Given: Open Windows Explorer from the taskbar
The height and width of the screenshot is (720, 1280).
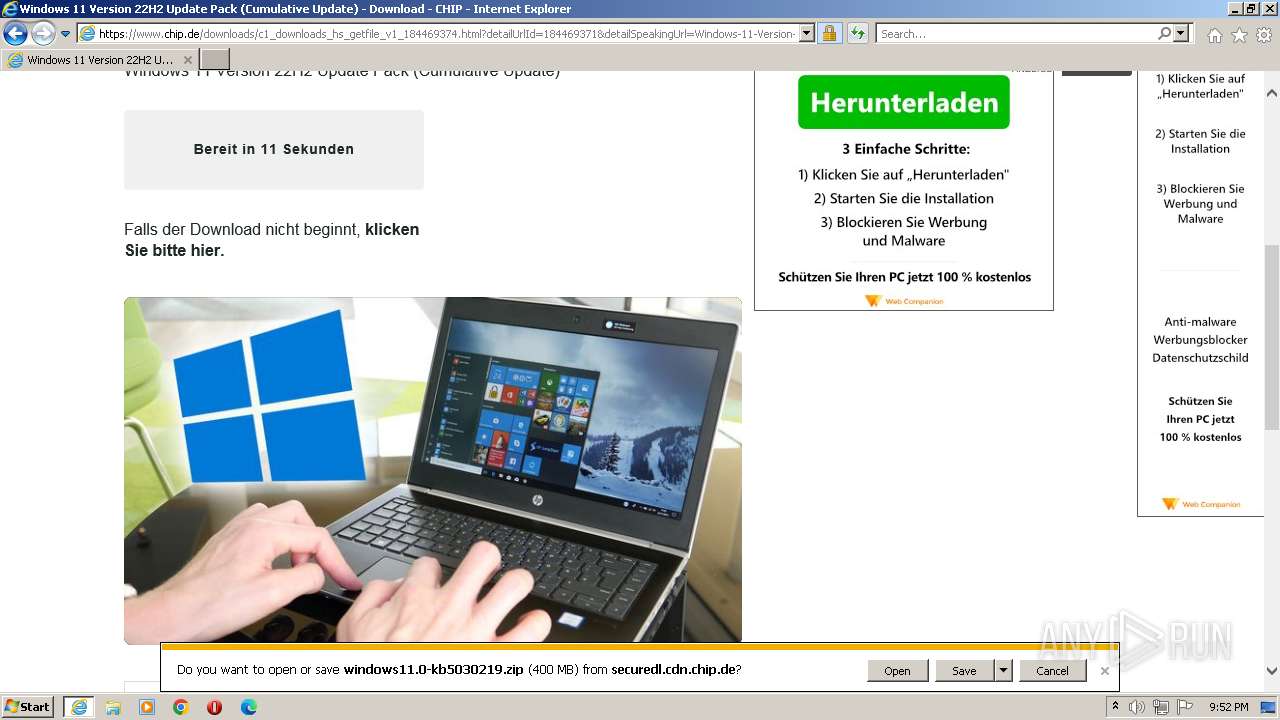Looking at the screenshot, I should coord(113,707).
